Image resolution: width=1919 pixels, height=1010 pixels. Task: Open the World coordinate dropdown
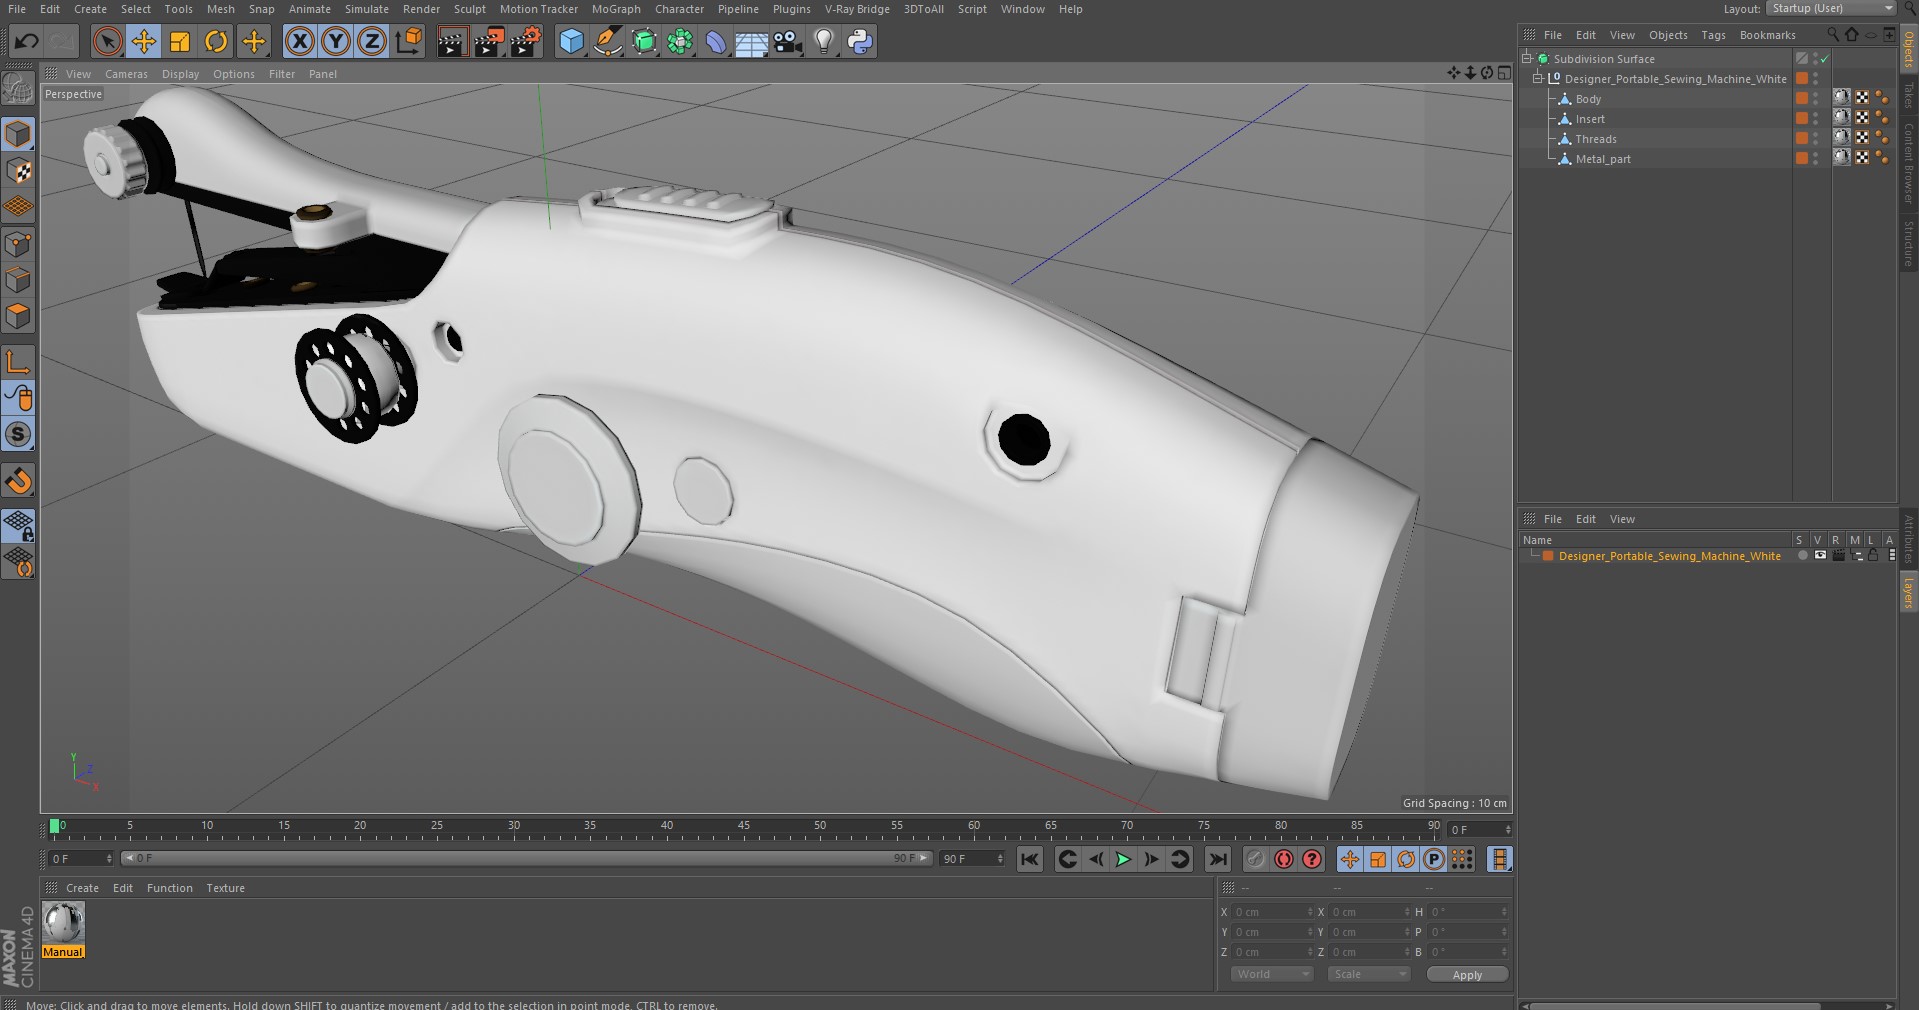1271,974
